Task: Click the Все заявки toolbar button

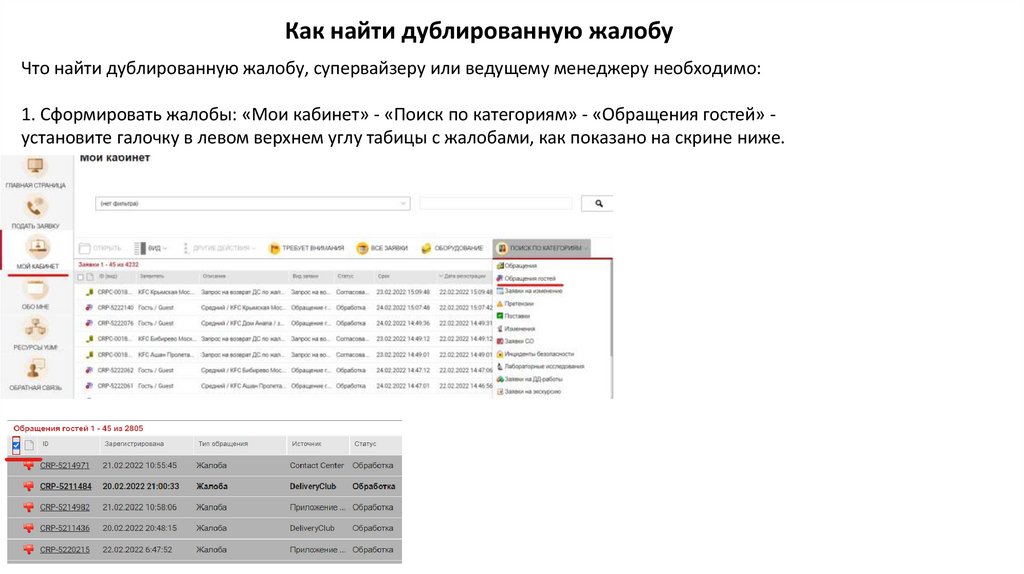Action: (383, 248)
